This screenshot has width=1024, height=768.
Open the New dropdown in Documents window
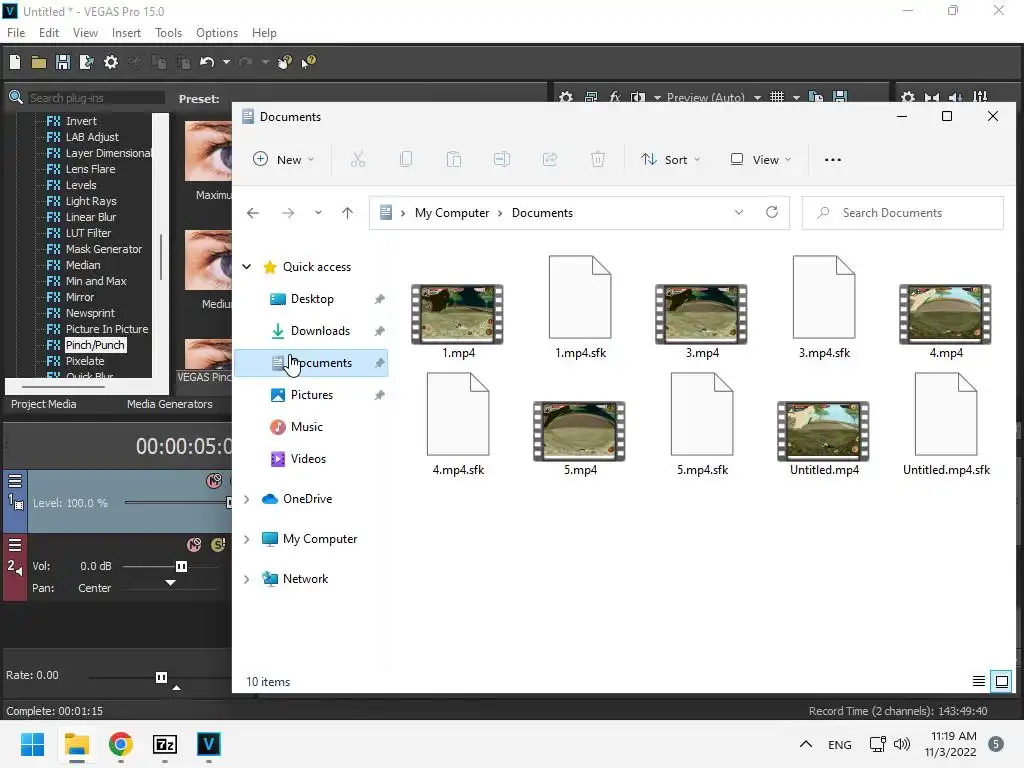pos(283,159)
